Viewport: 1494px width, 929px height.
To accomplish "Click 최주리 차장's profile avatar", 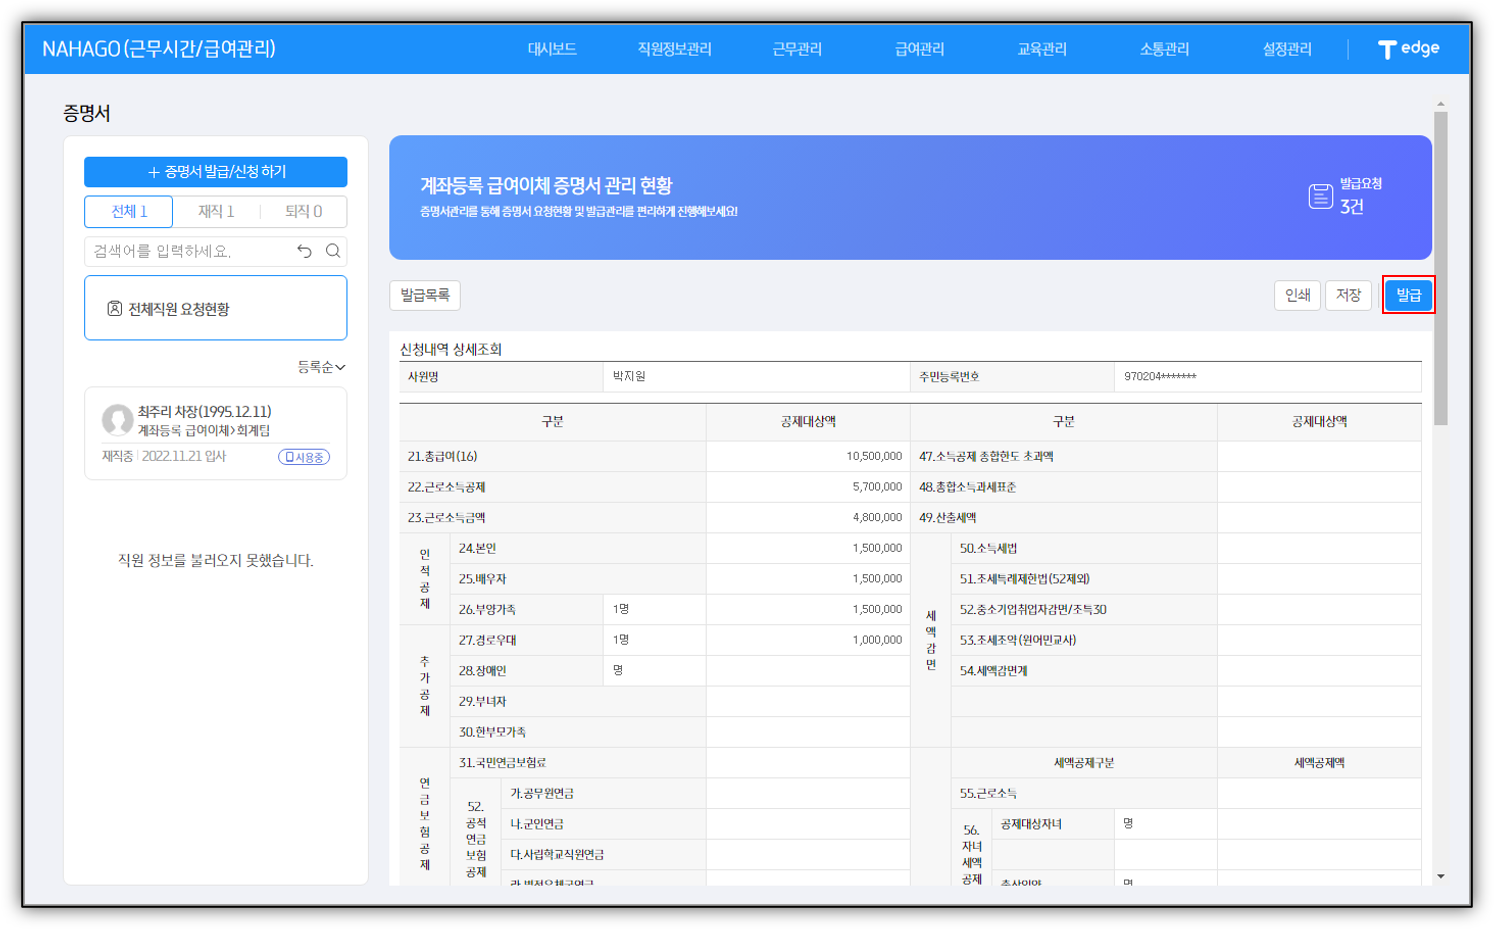I will (117, 420).
